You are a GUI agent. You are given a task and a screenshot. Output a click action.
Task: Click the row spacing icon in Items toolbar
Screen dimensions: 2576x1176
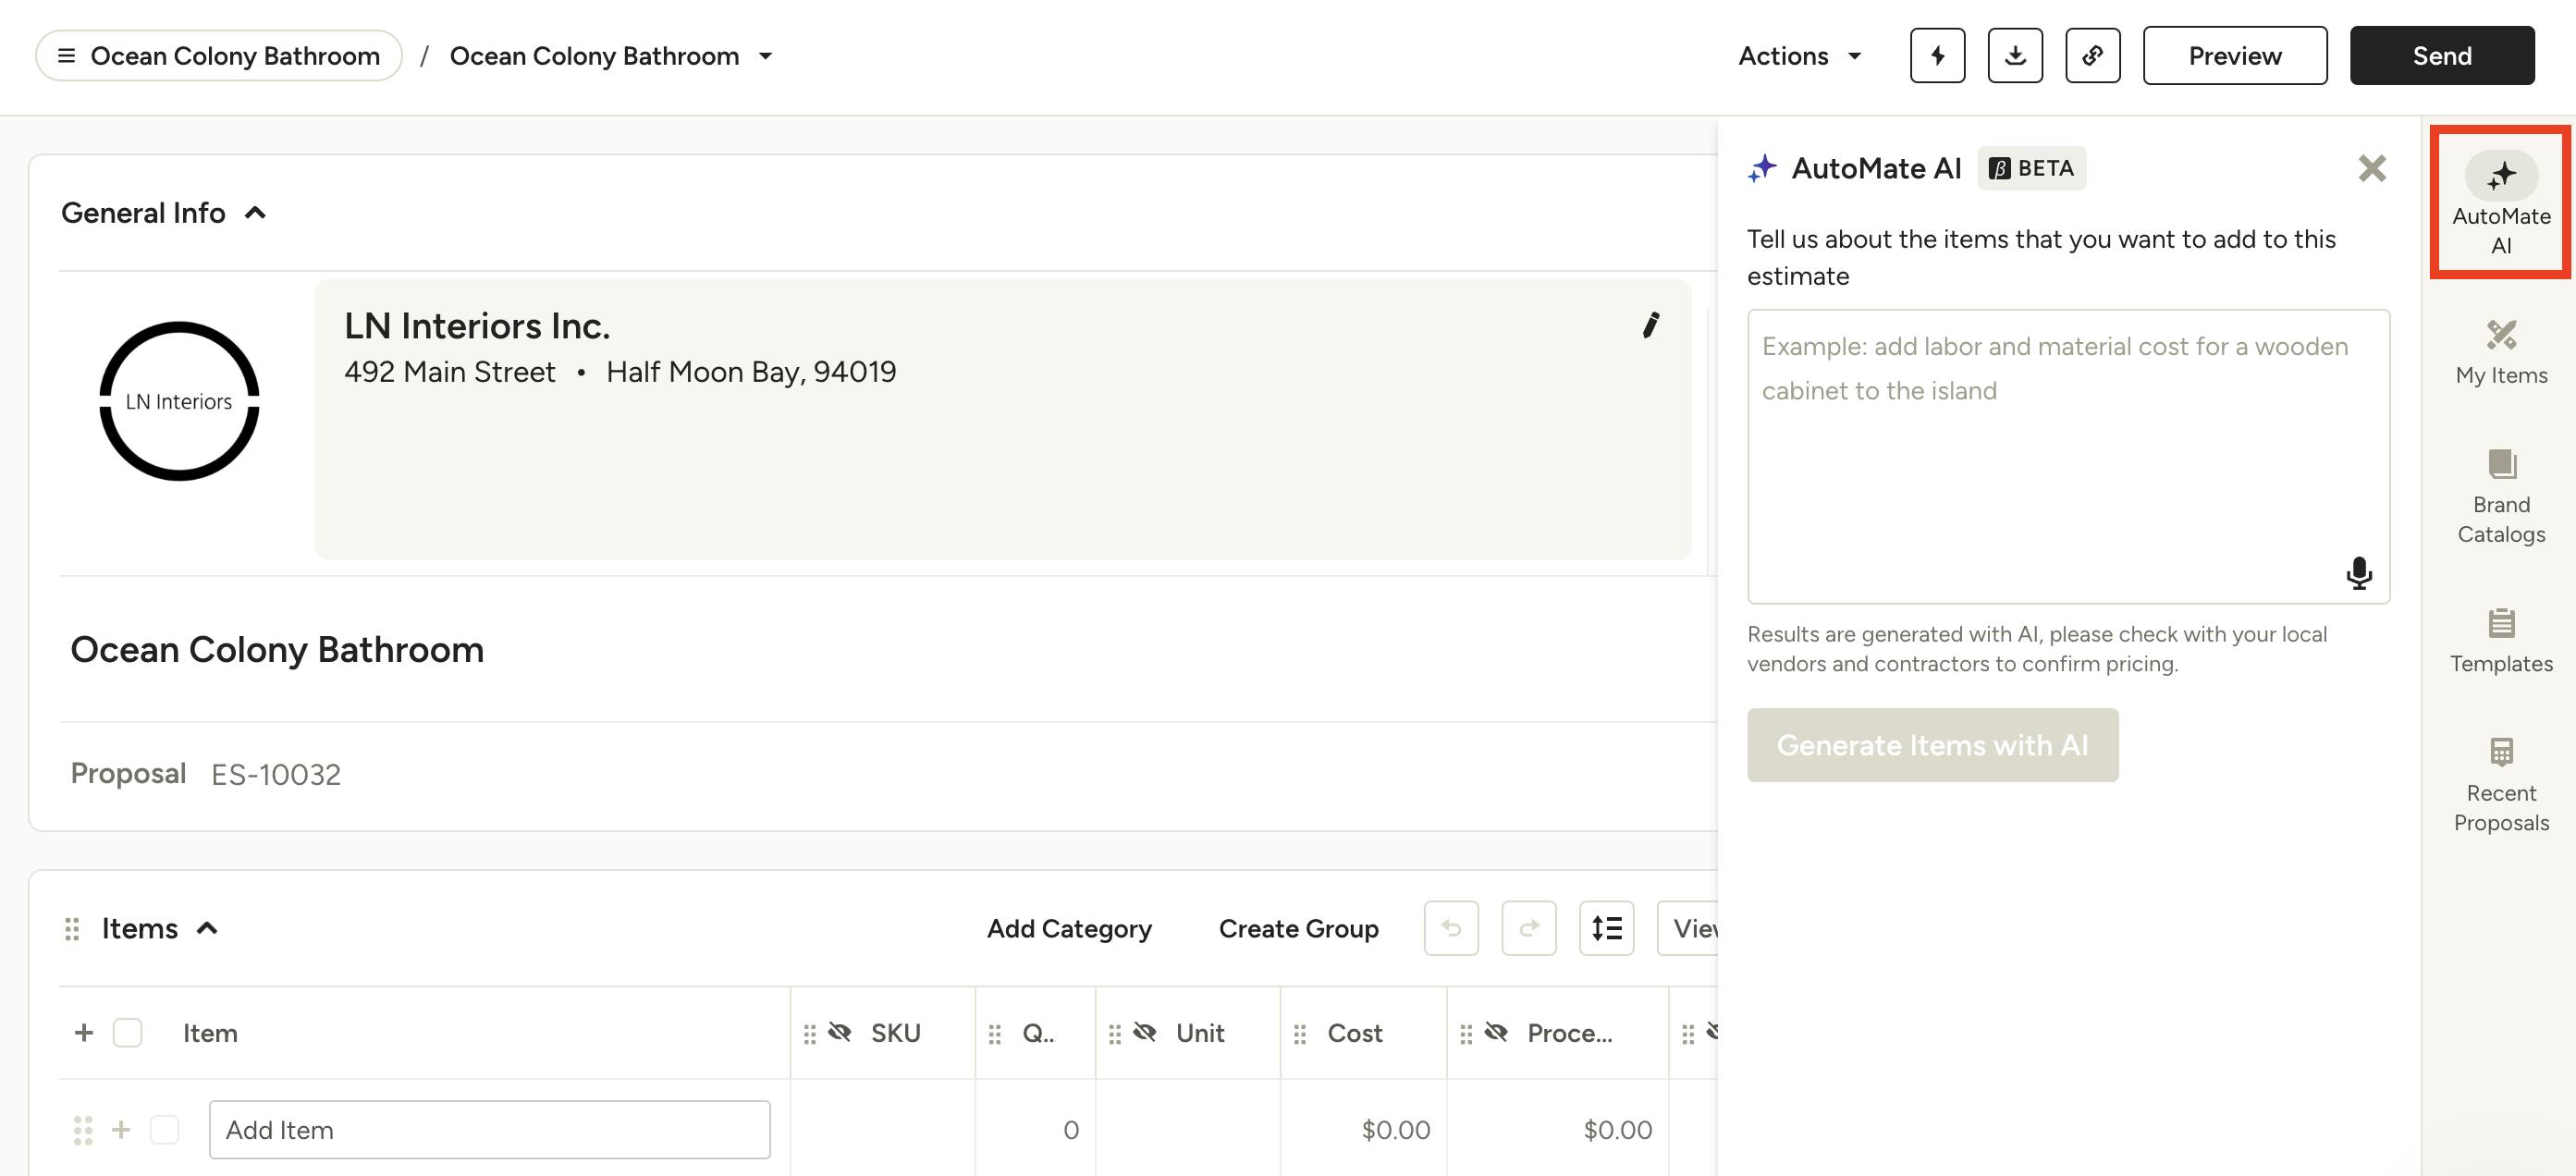pyautogui.click(x=1606, y=928)
